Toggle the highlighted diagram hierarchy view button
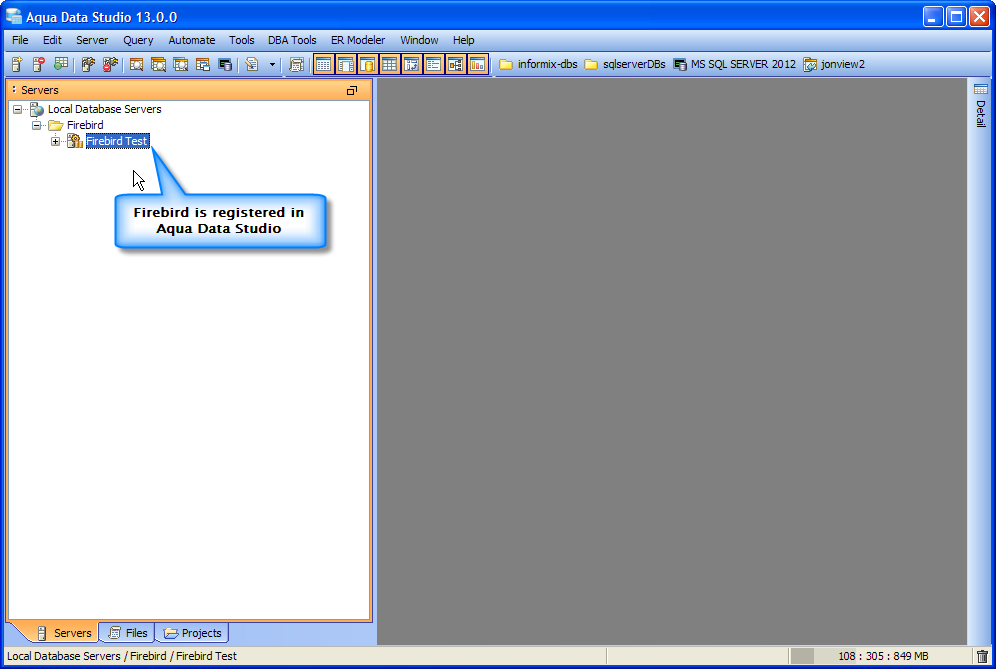Viewport: 996px width, 669px height. pyautogui.click(x=455, y=64)
